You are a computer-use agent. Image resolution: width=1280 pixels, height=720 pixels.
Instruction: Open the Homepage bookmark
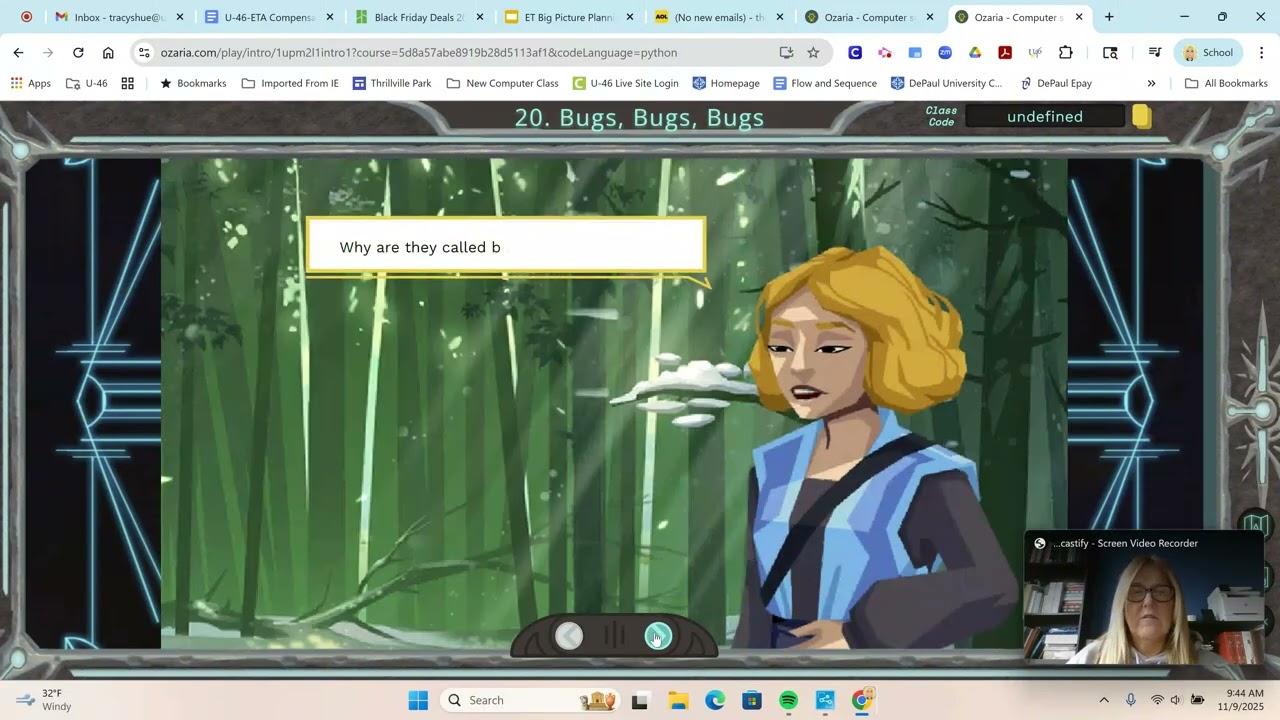pyautogui.click(x=726, y=83)
